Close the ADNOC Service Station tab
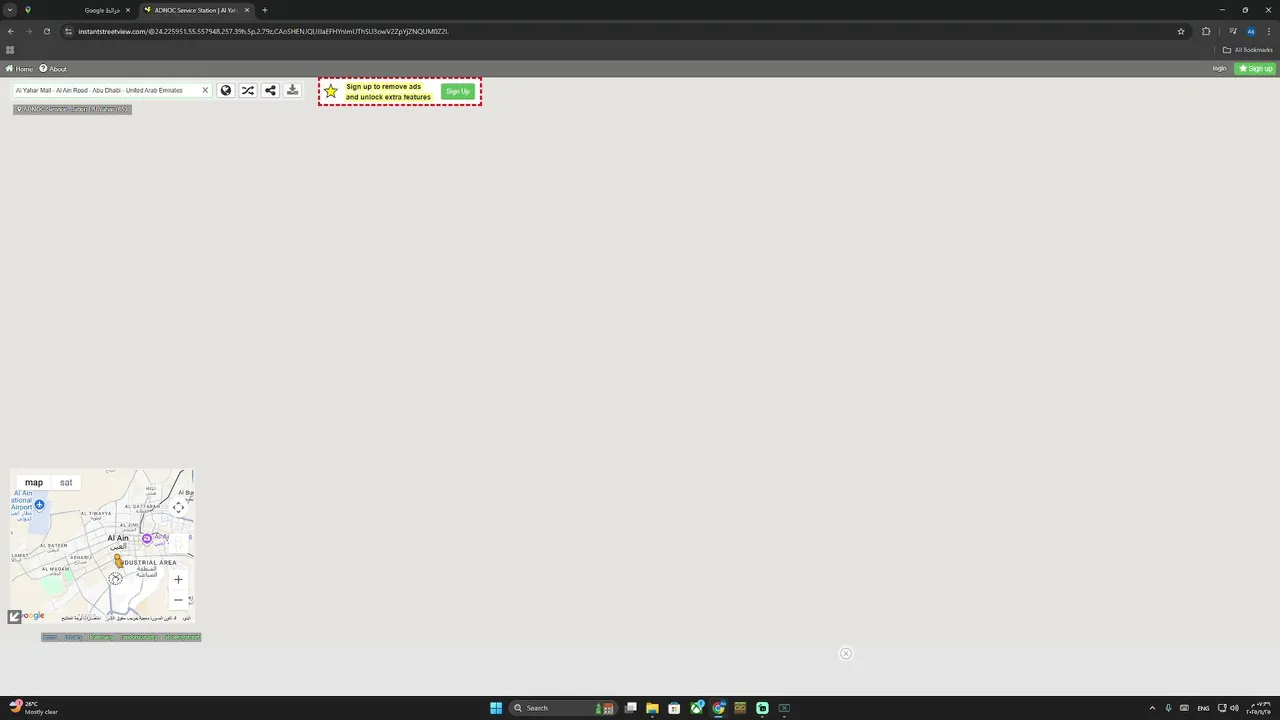 click(247, 10)
